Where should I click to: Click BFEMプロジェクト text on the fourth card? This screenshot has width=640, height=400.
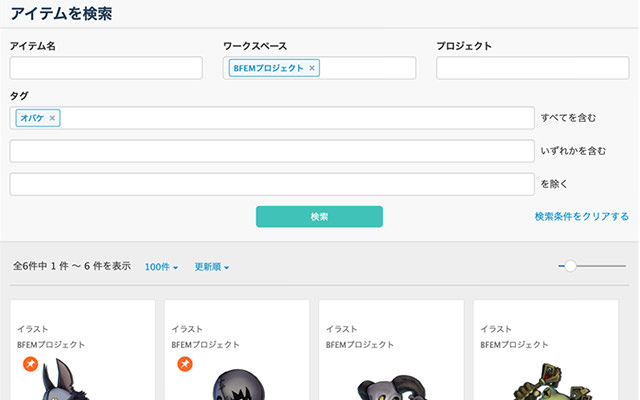point(514,345)
